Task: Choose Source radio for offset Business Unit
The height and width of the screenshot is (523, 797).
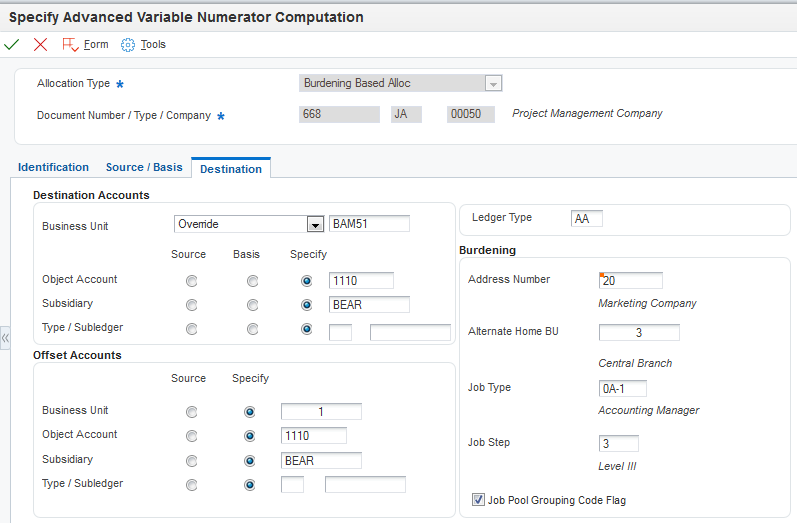Action: pos(191,412)
